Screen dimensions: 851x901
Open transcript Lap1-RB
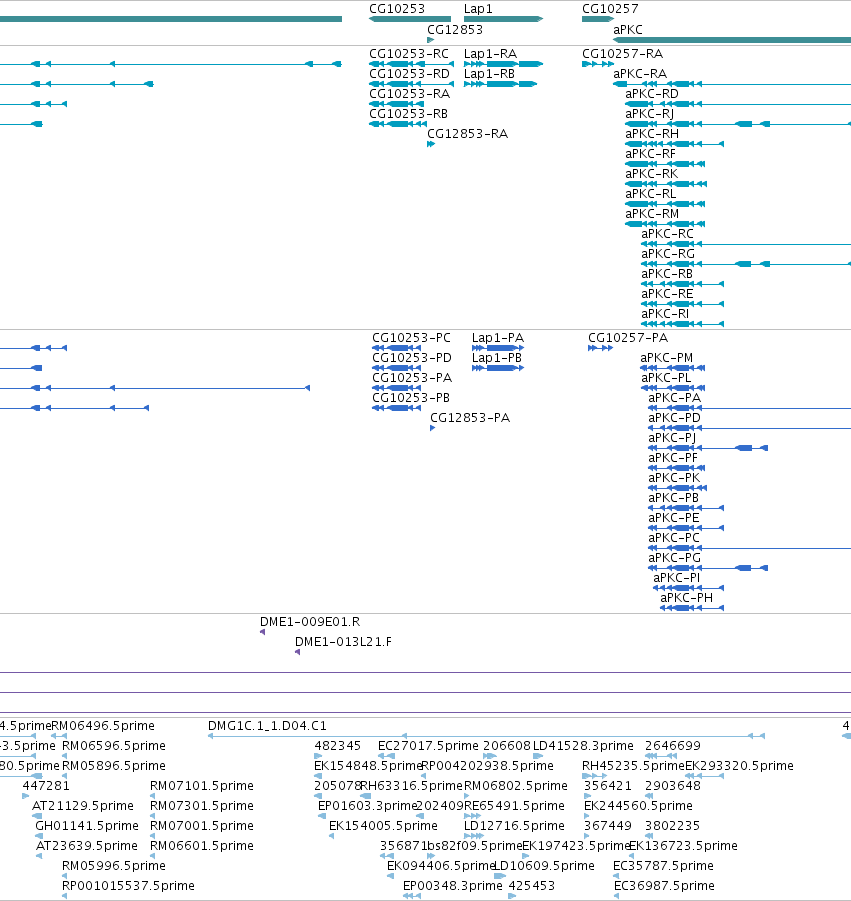click(x=490, y=74)
